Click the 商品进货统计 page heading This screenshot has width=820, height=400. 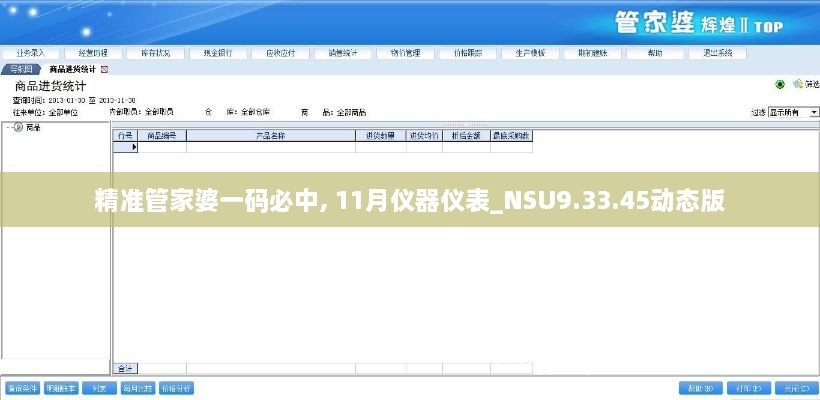coord(50,86)
